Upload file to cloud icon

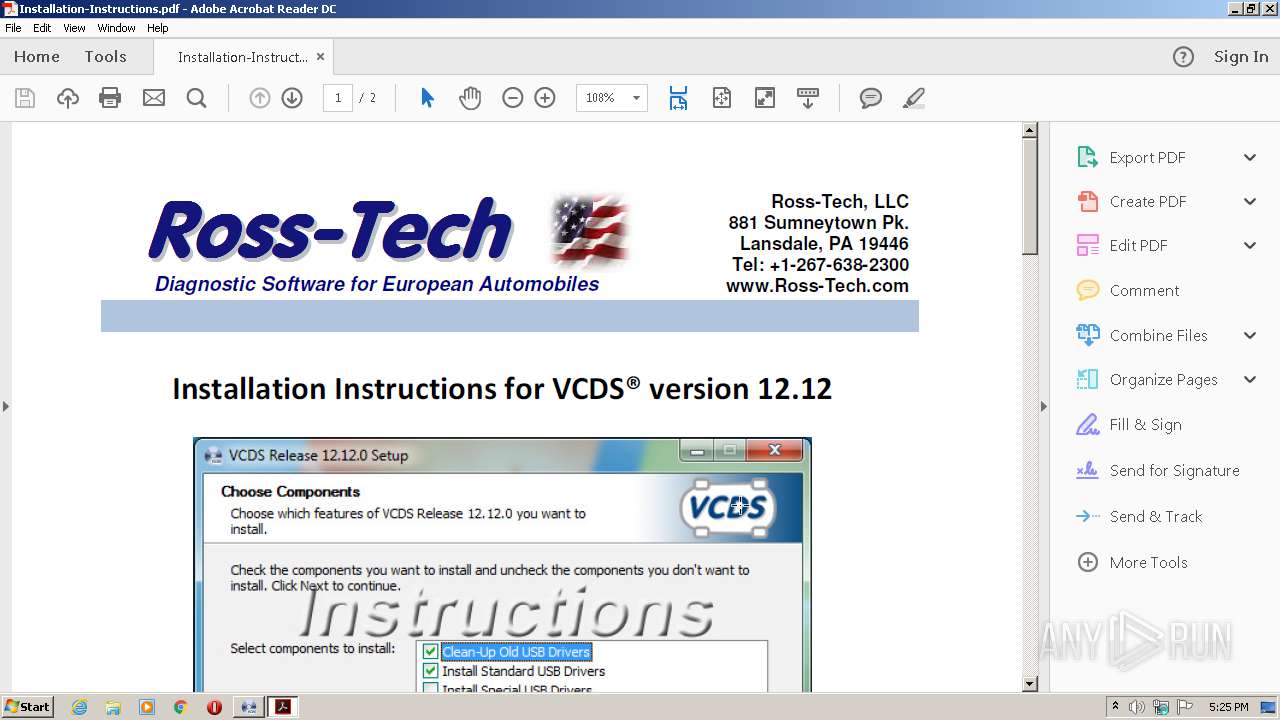click(x=68, y=98)
